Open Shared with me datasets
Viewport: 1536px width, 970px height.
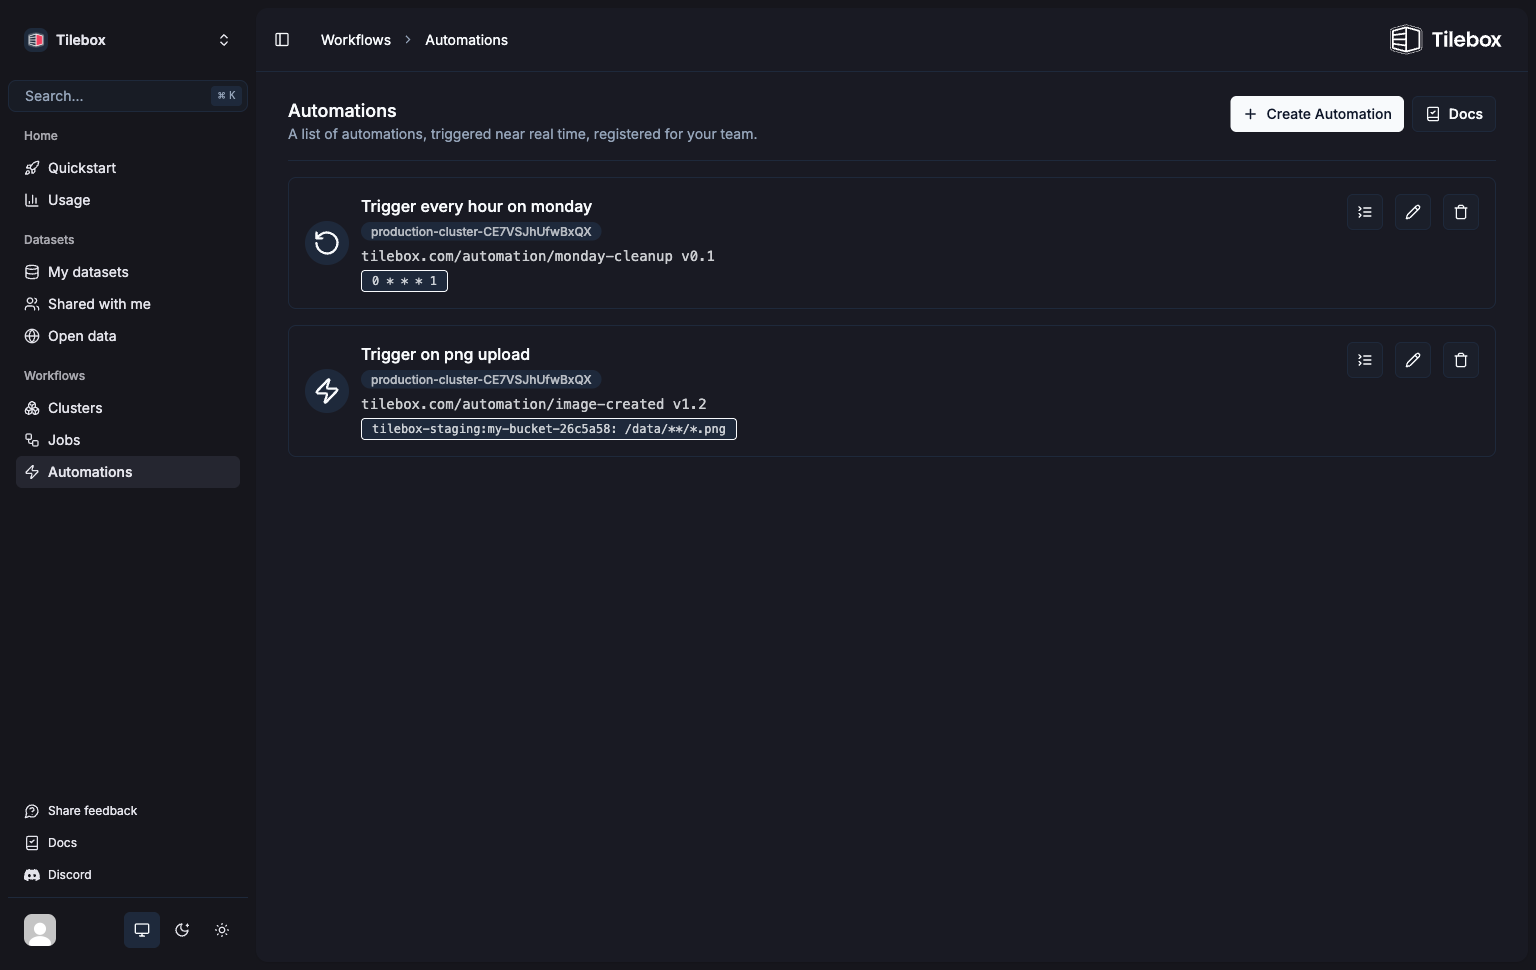(99, 304)
